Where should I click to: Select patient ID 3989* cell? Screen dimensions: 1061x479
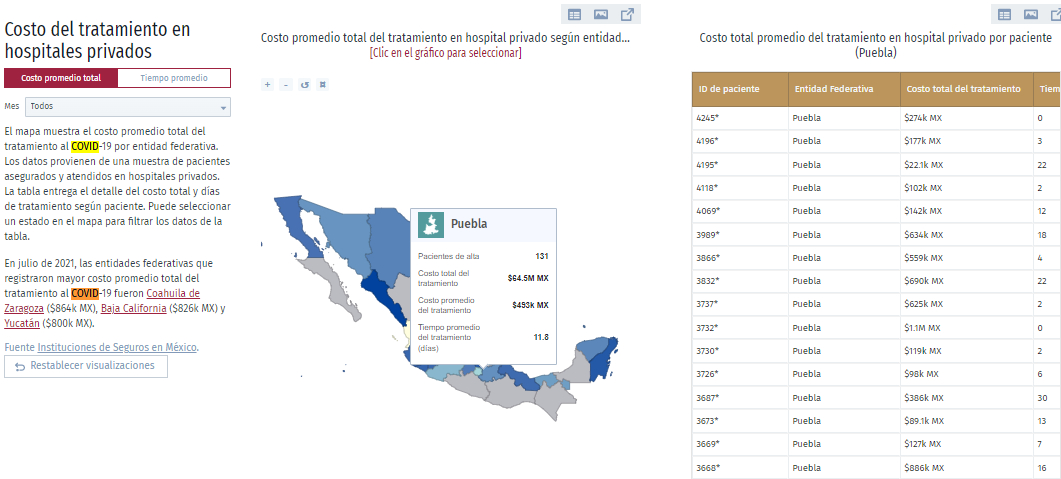coord(740,234)
